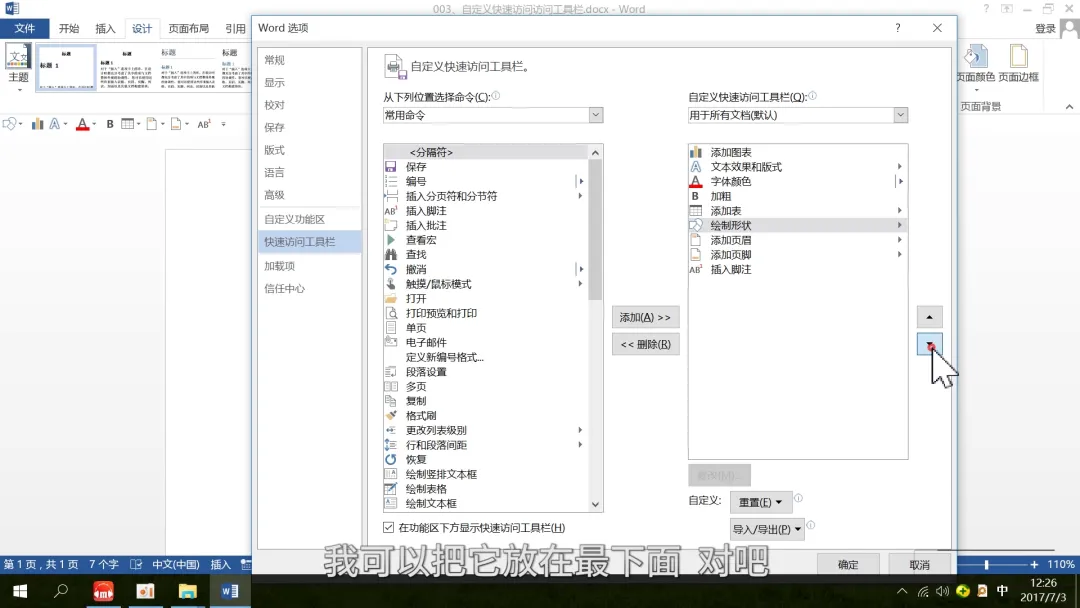Select Add Chart icon in right list

[696, 152]
